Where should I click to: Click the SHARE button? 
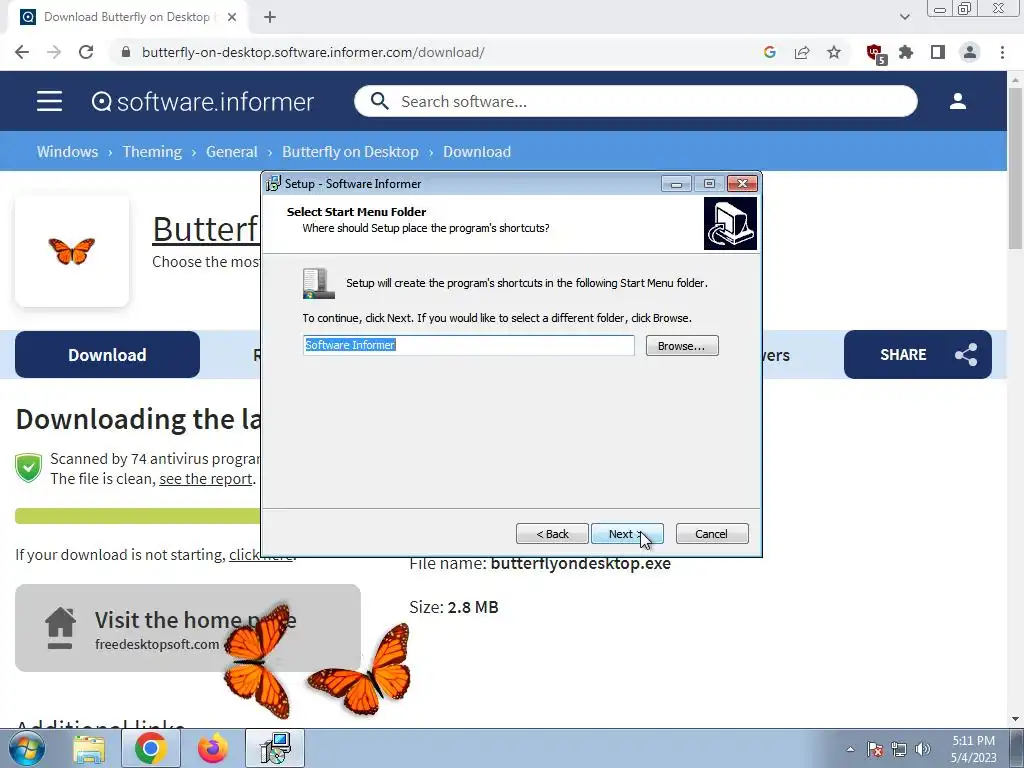[918, 355]
